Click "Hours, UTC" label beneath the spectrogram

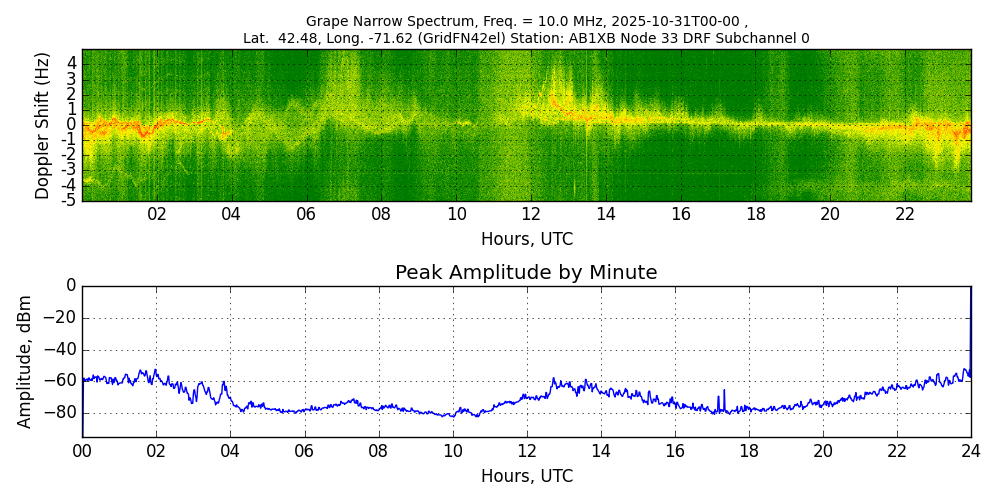526,240
